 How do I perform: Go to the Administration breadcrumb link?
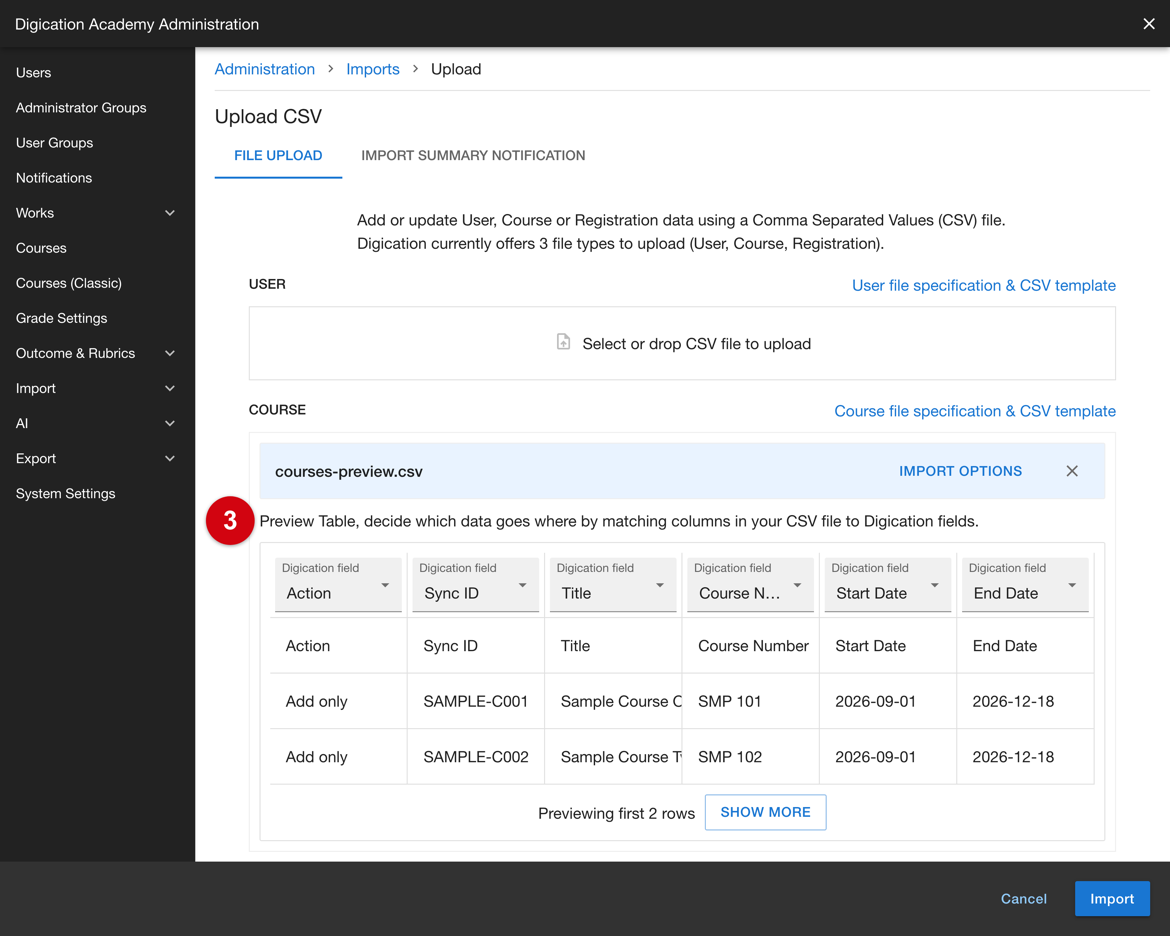264,69
